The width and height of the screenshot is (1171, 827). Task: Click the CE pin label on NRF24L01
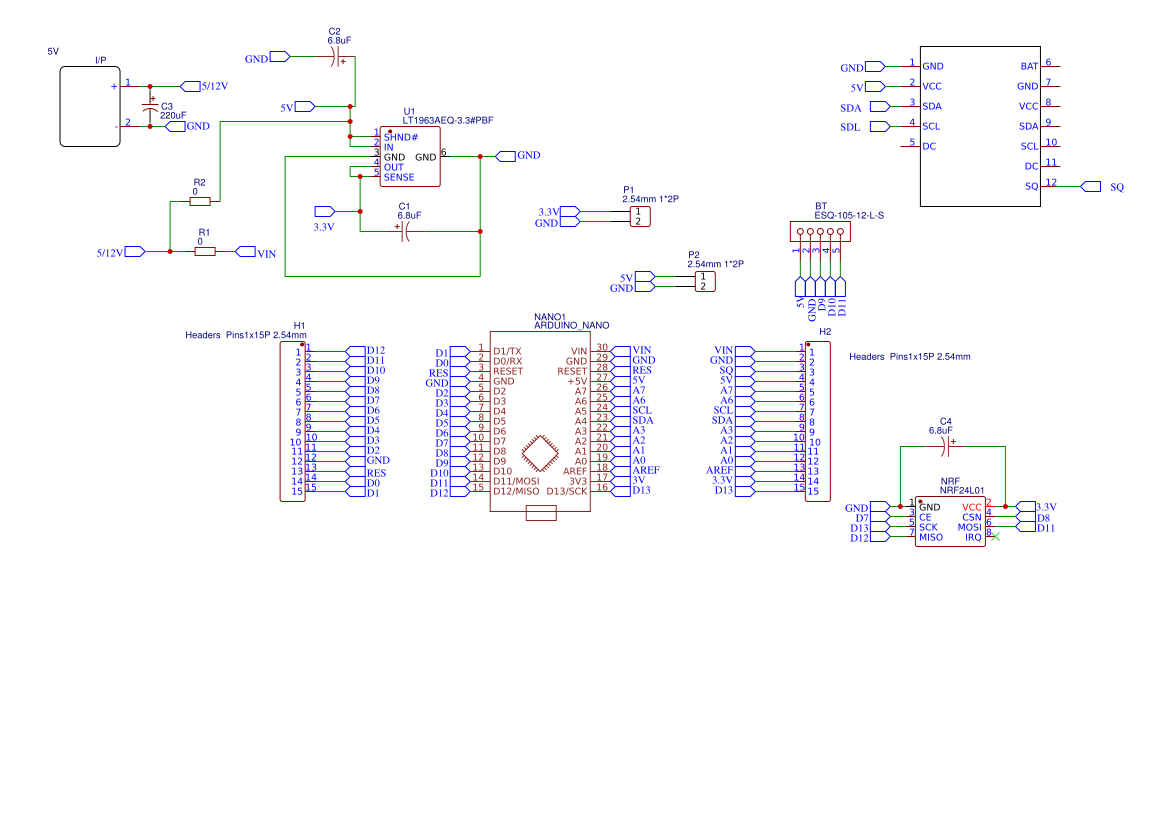point(925,517)
